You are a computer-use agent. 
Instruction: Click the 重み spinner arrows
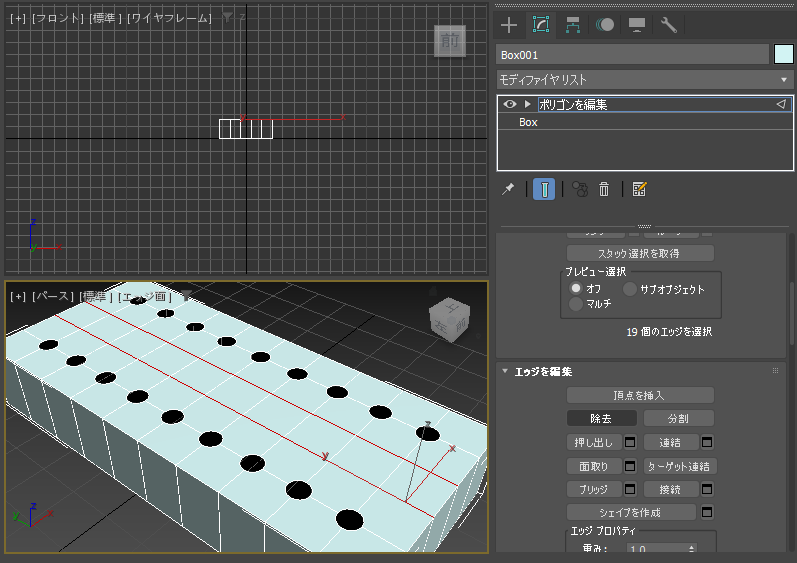691,549
